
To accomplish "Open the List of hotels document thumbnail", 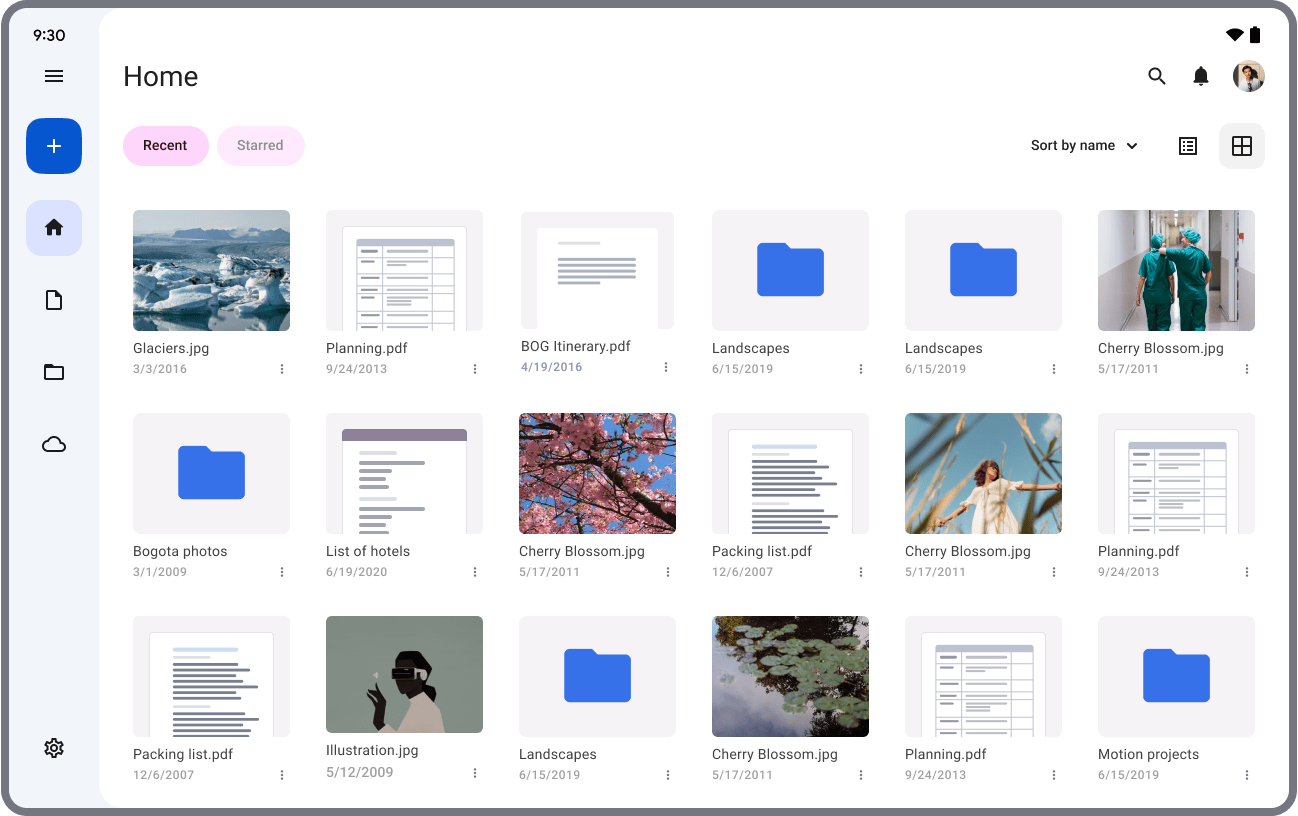I will click(405, 473).
